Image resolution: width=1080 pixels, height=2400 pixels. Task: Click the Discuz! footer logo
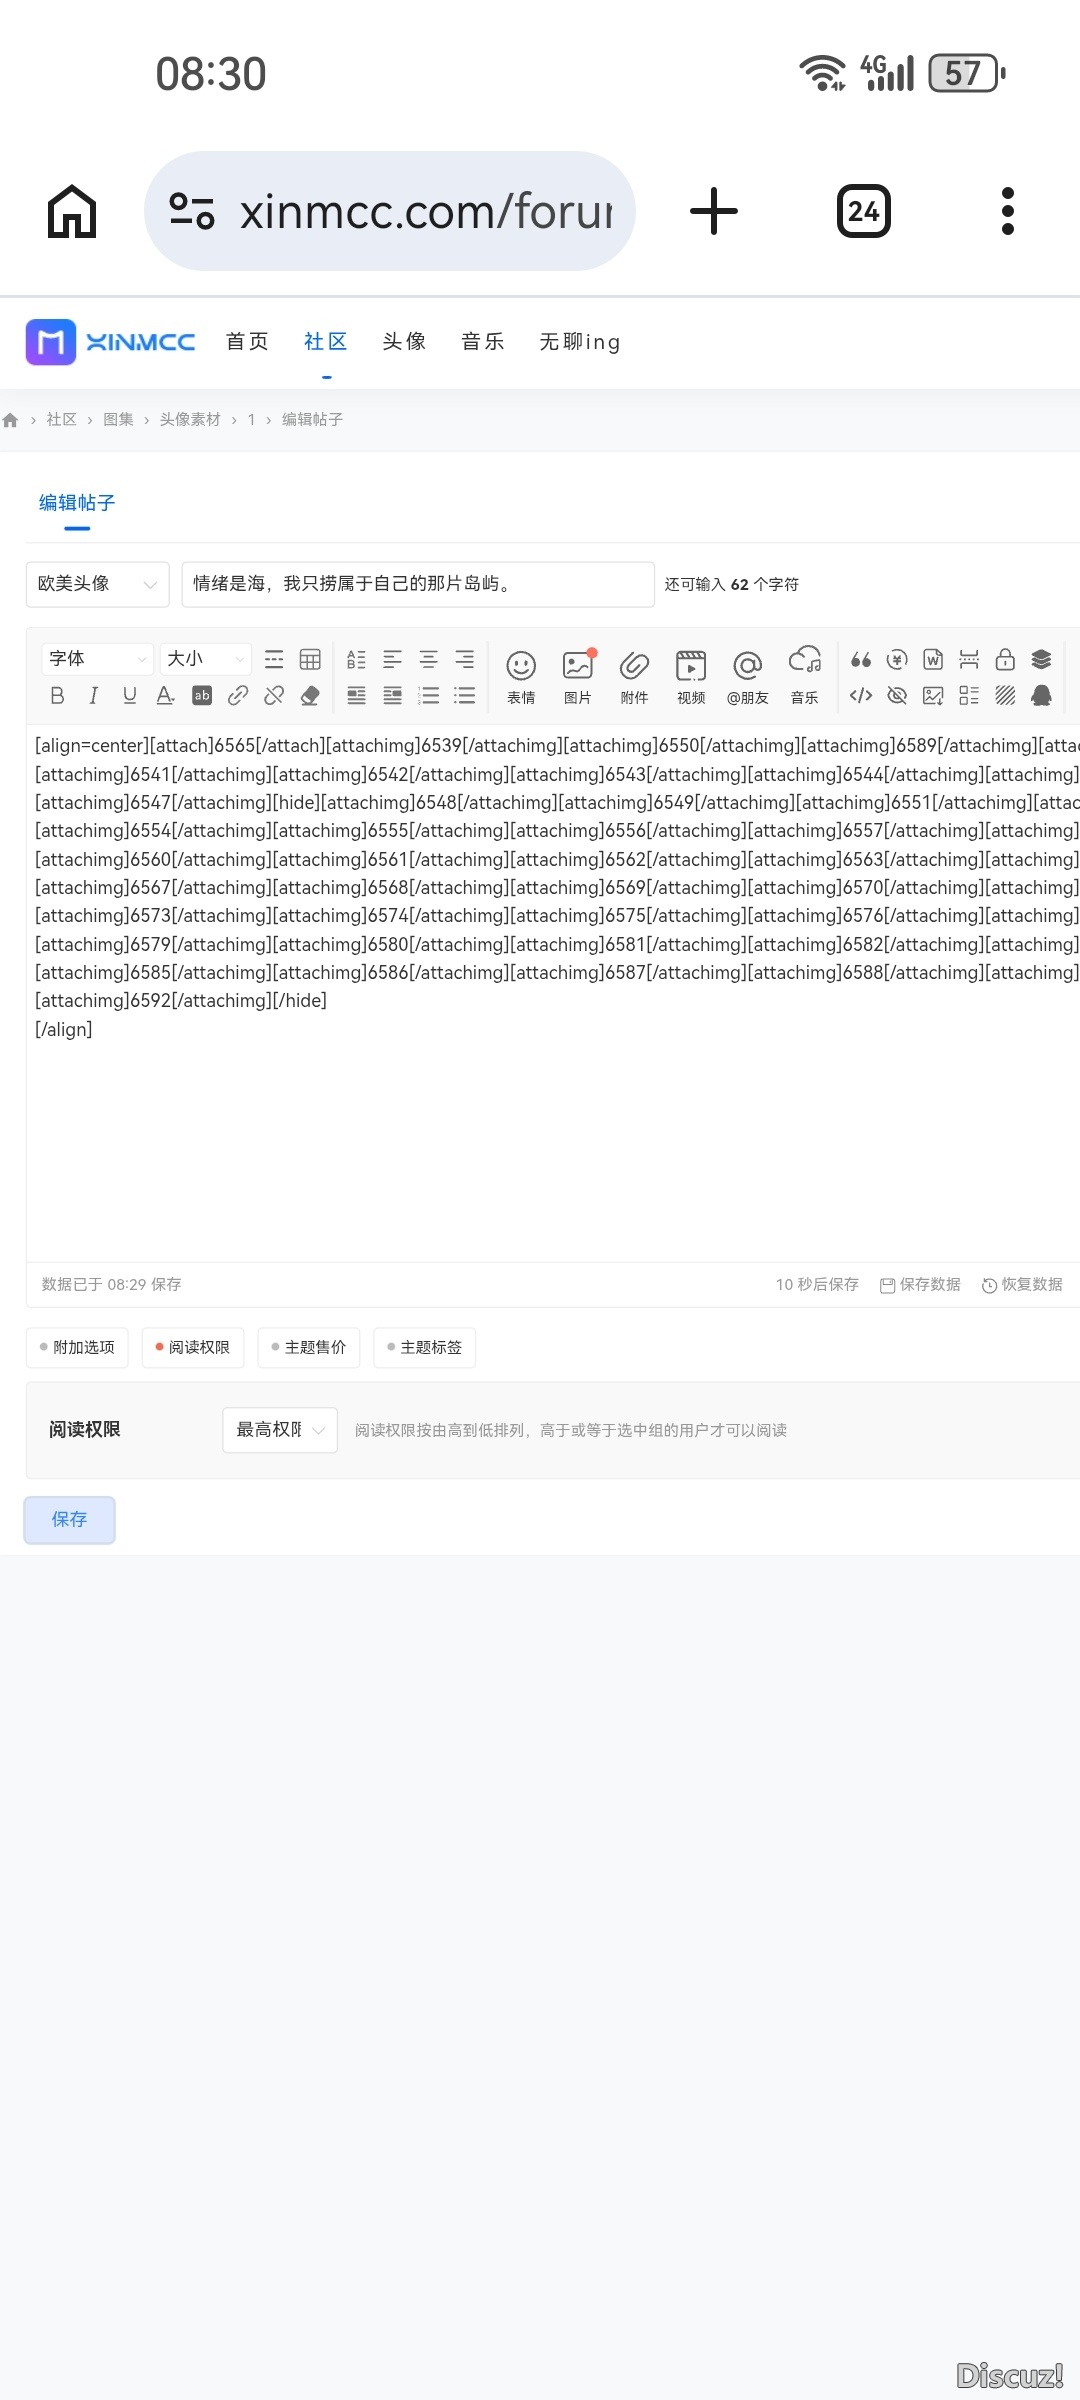1010,2376
